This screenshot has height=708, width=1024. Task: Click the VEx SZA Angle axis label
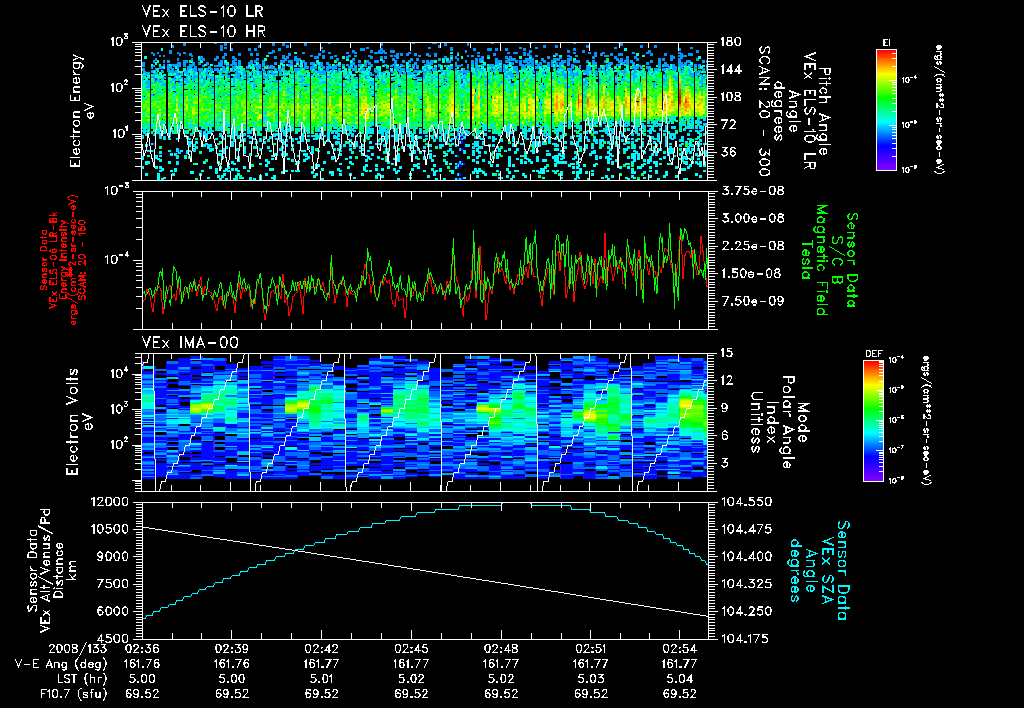click(819, 571)
